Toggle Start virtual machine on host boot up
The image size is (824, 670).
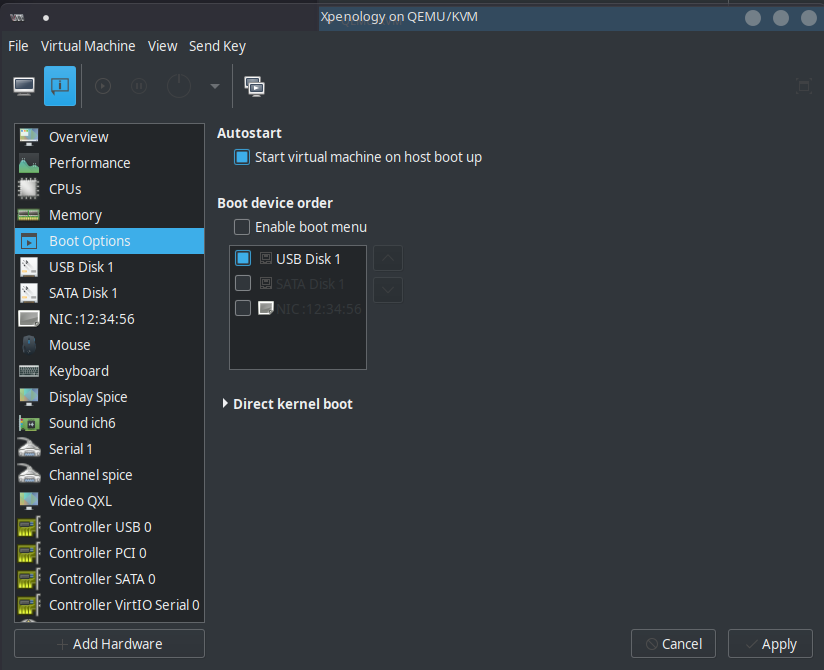click(242, 157)
